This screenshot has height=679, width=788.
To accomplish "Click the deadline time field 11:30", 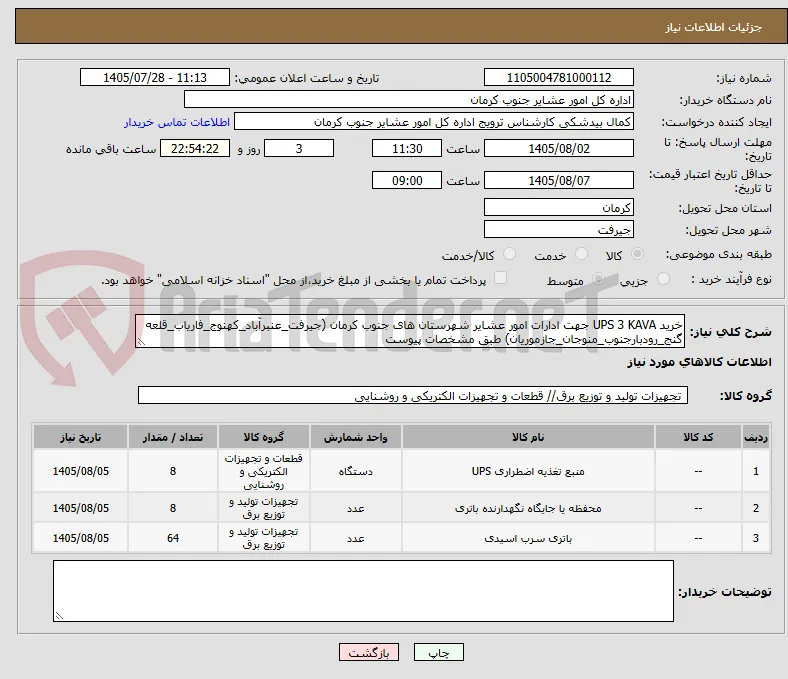I will tap(407, 148).
